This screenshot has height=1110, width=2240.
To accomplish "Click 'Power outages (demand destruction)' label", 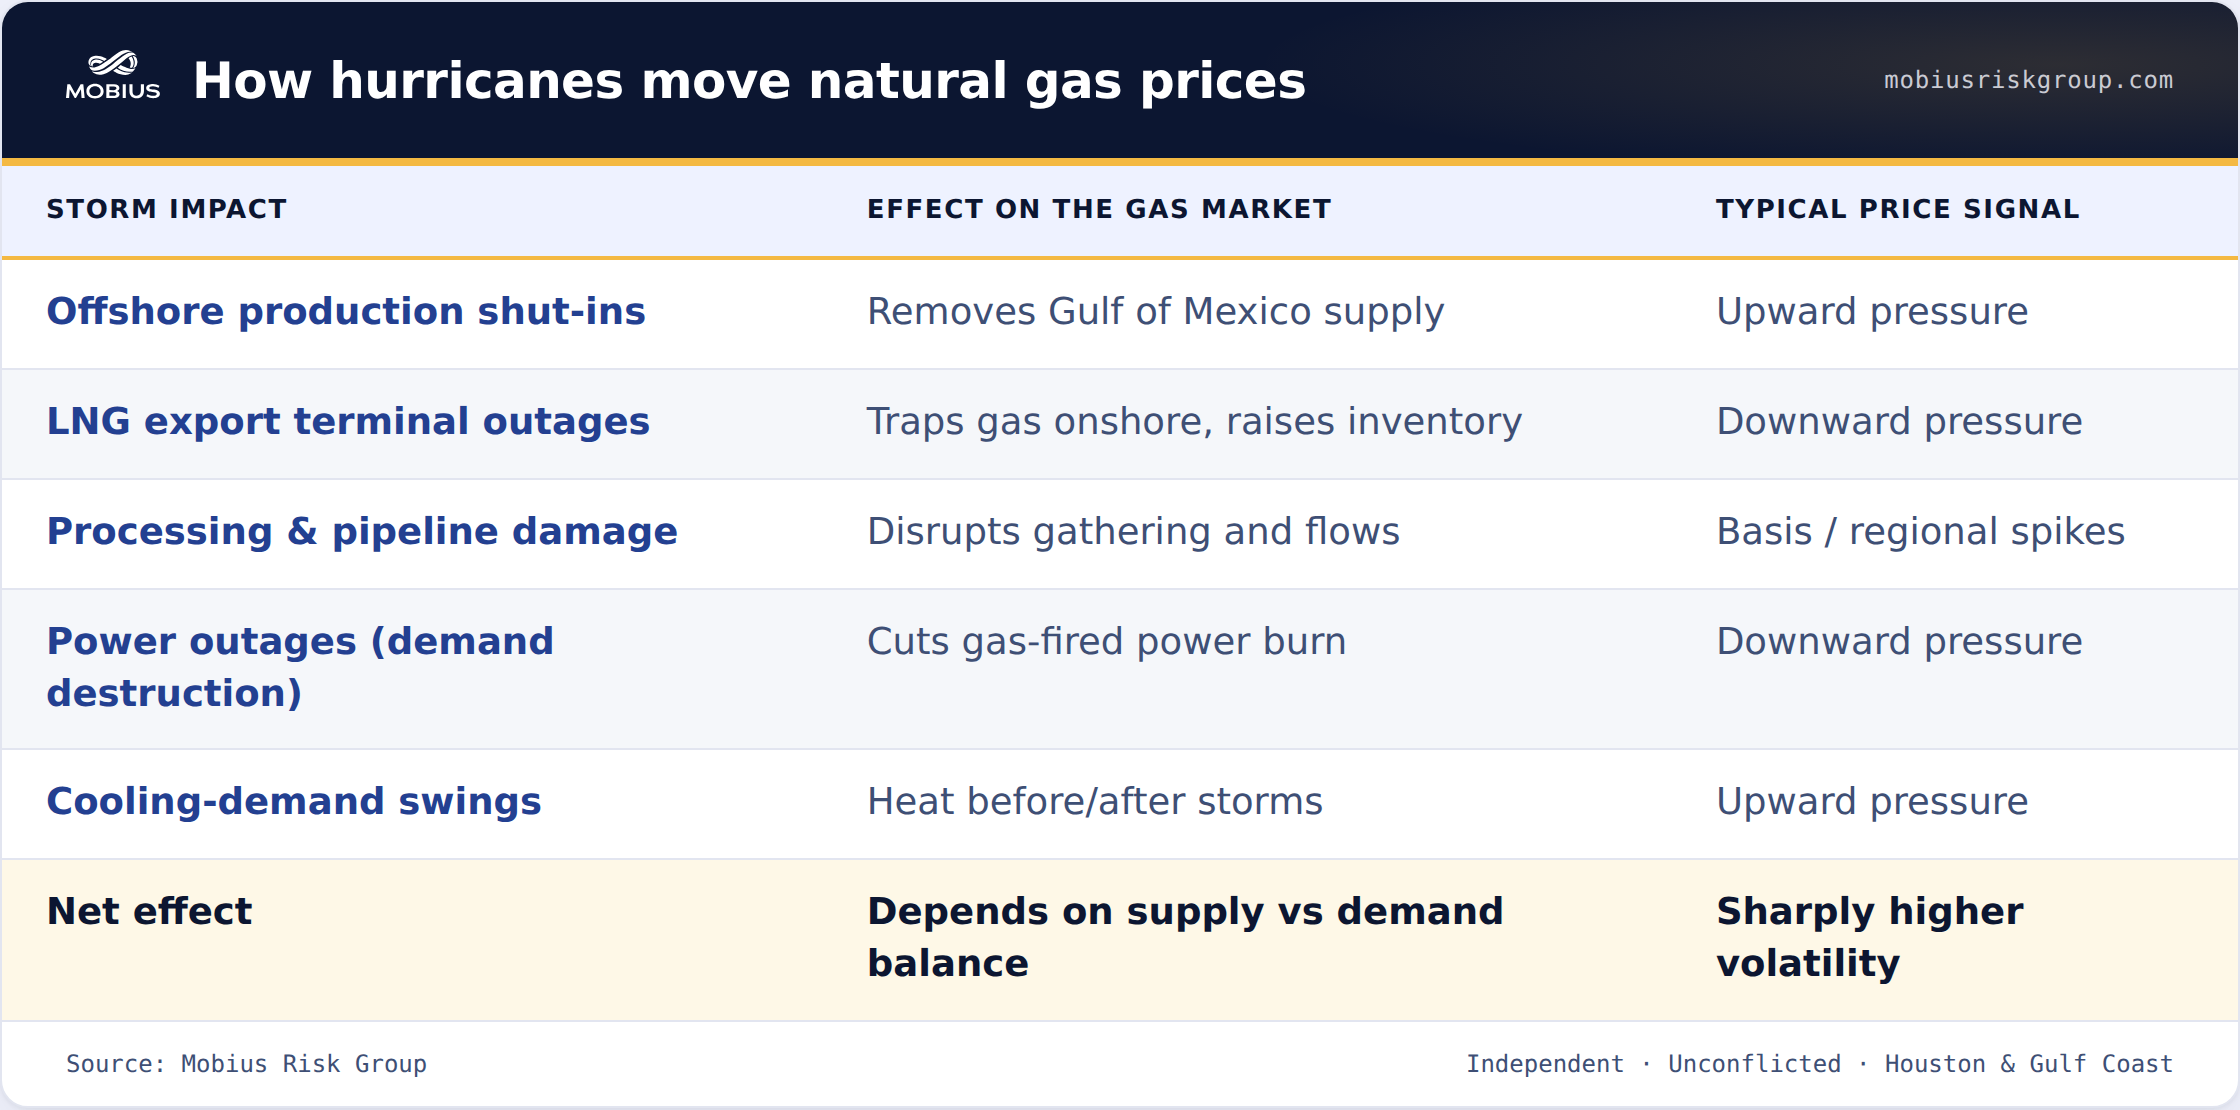I will pyautogui.click(x=300, y=667).
